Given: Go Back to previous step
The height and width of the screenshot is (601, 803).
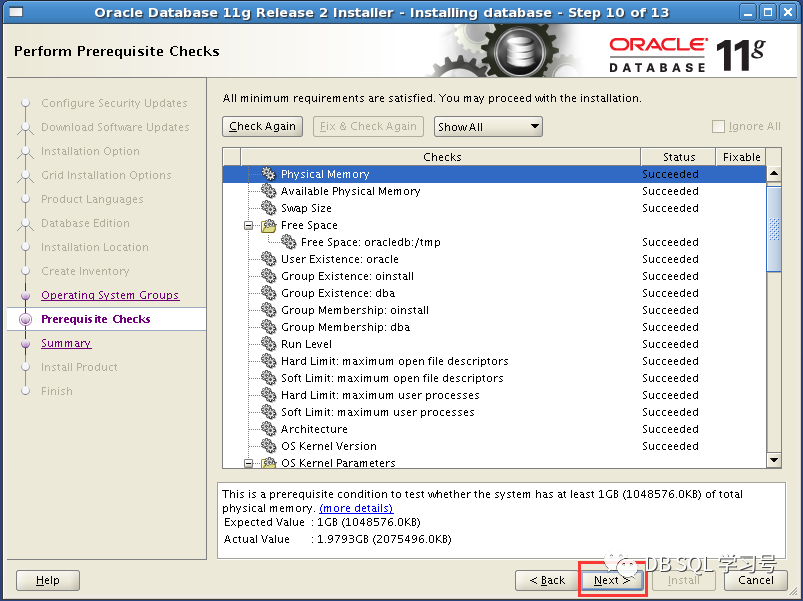Looking at the screenshot, I should click(547, 580).
